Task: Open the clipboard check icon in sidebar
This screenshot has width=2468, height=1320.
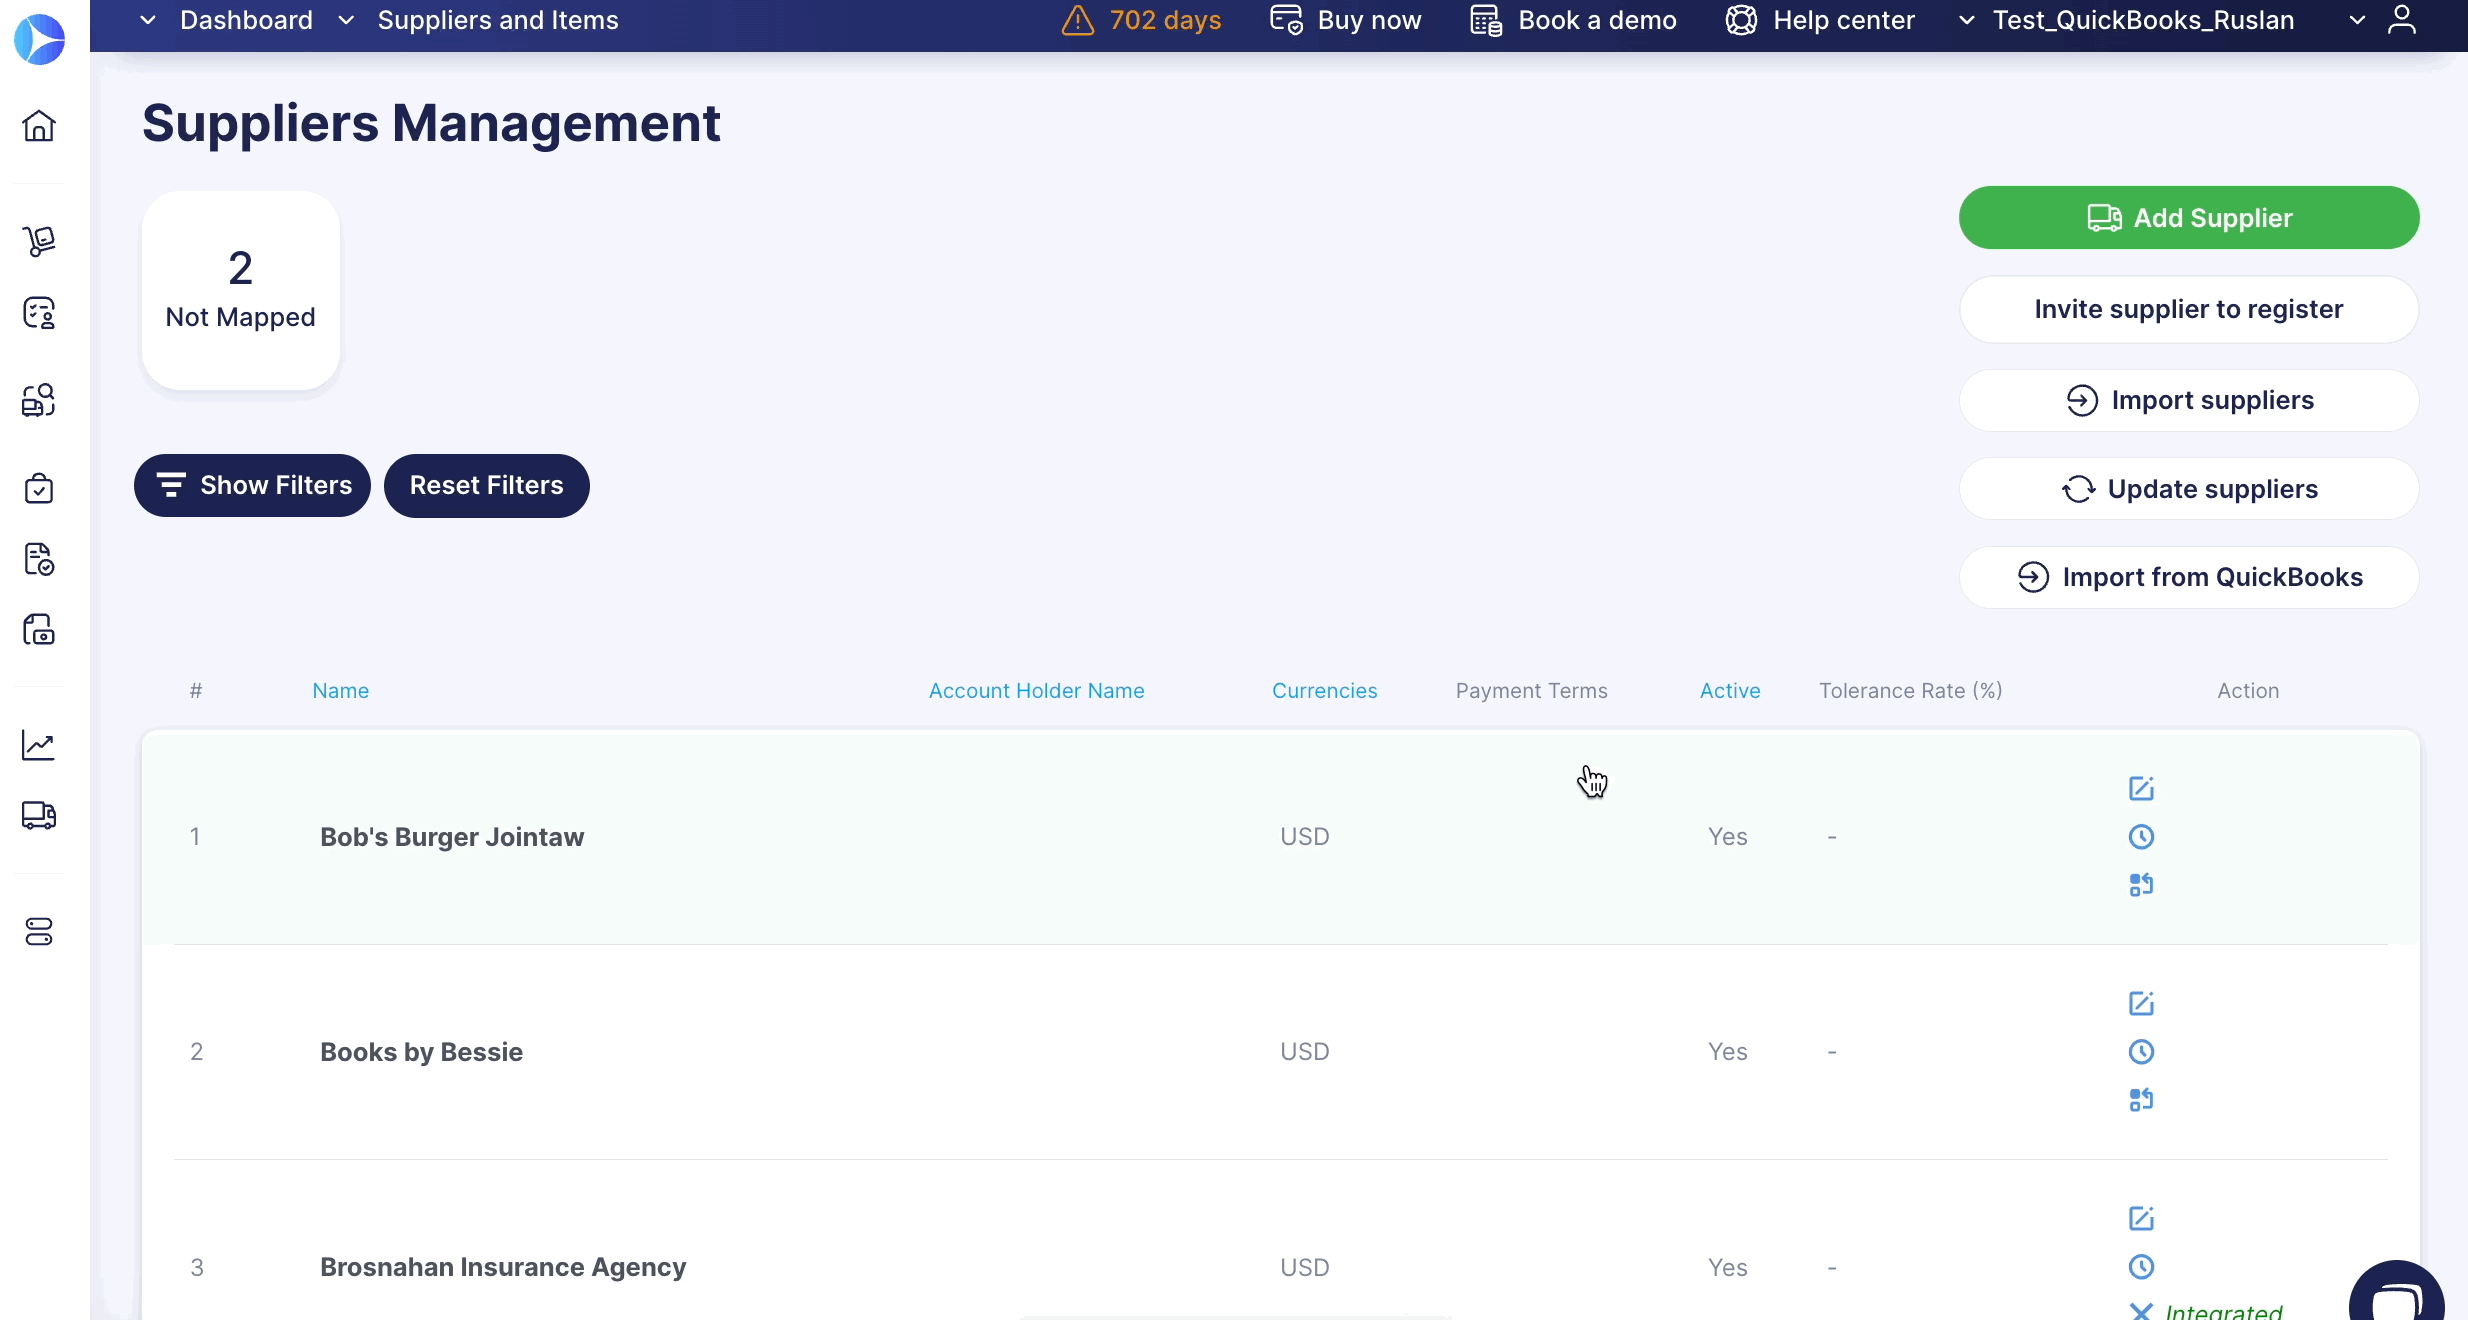Action: click(39, 488)
